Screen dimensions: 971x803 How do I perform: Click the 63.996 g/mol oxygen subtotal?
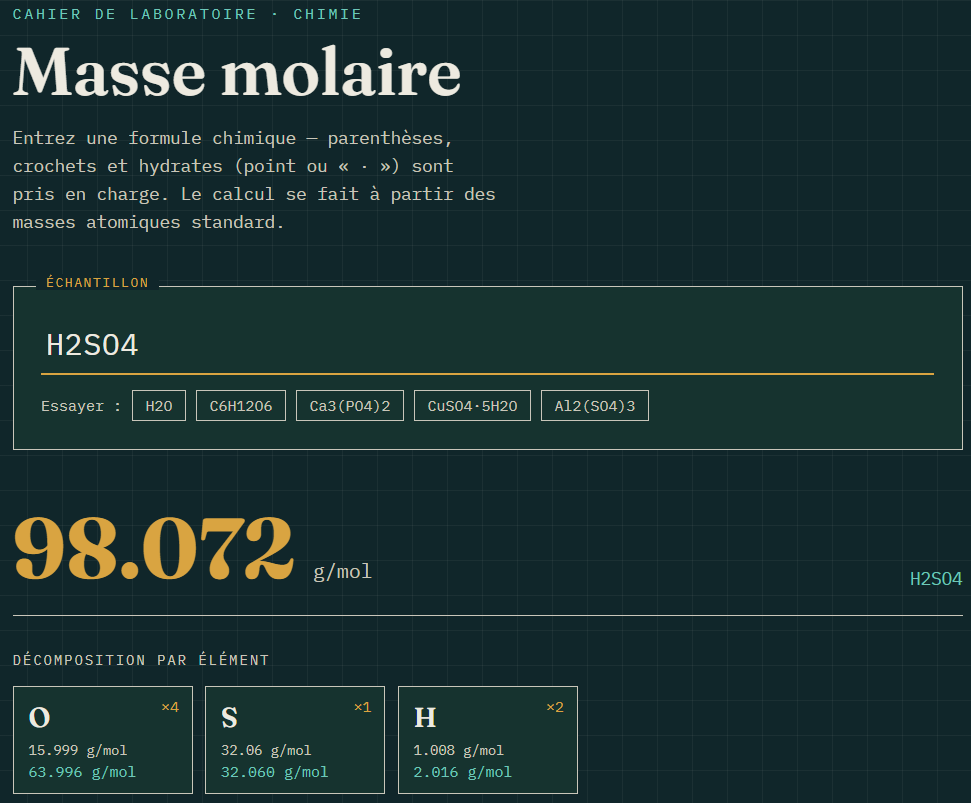point(82,772)
